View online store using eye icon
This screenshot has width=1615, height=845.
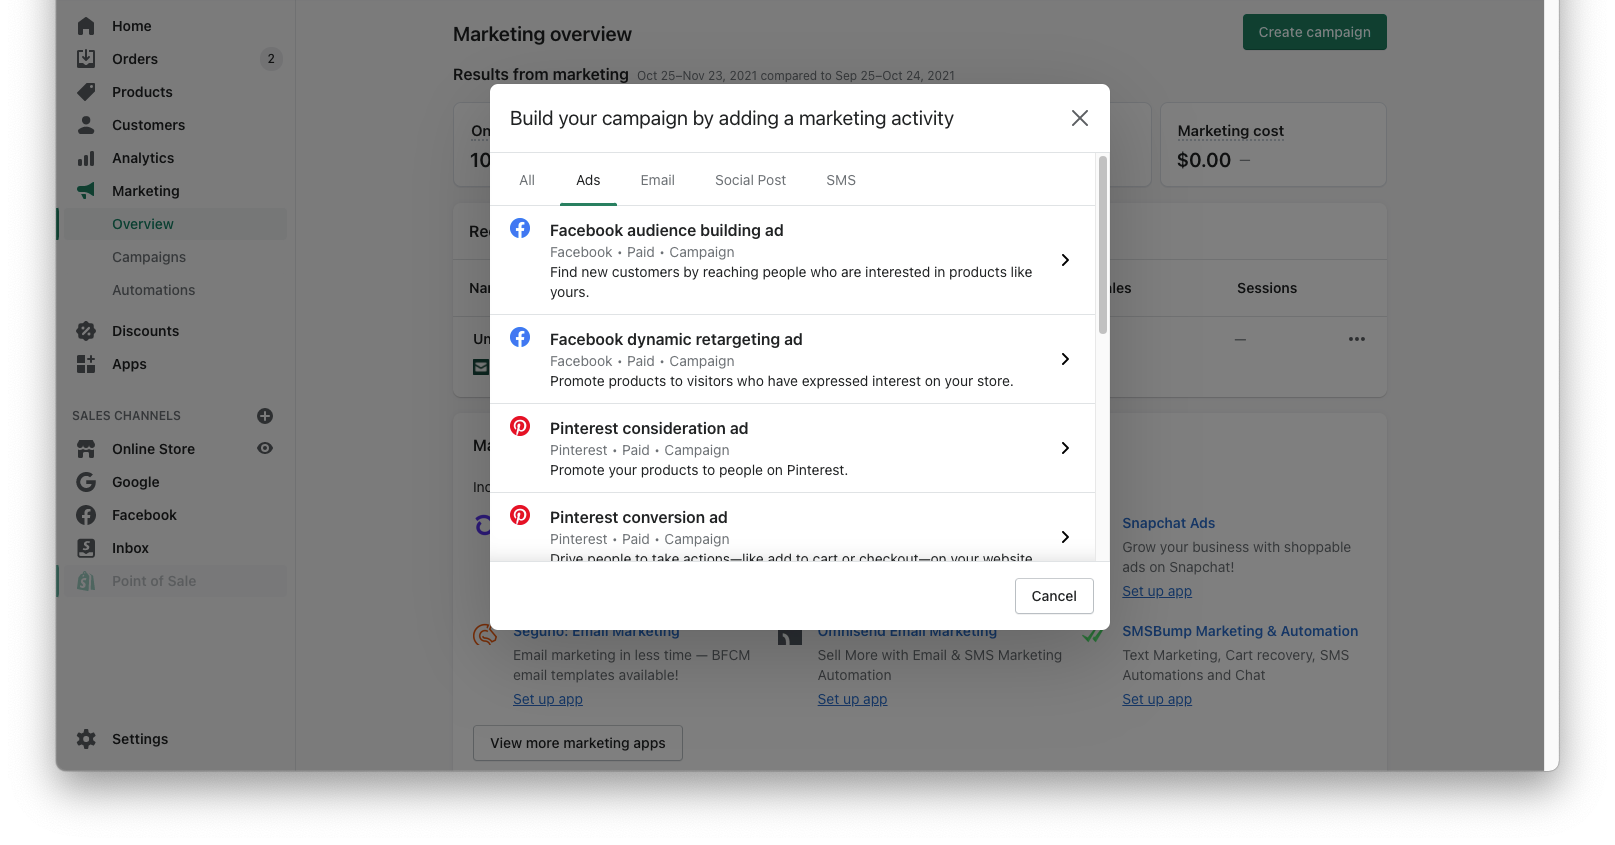pos(265,449)
